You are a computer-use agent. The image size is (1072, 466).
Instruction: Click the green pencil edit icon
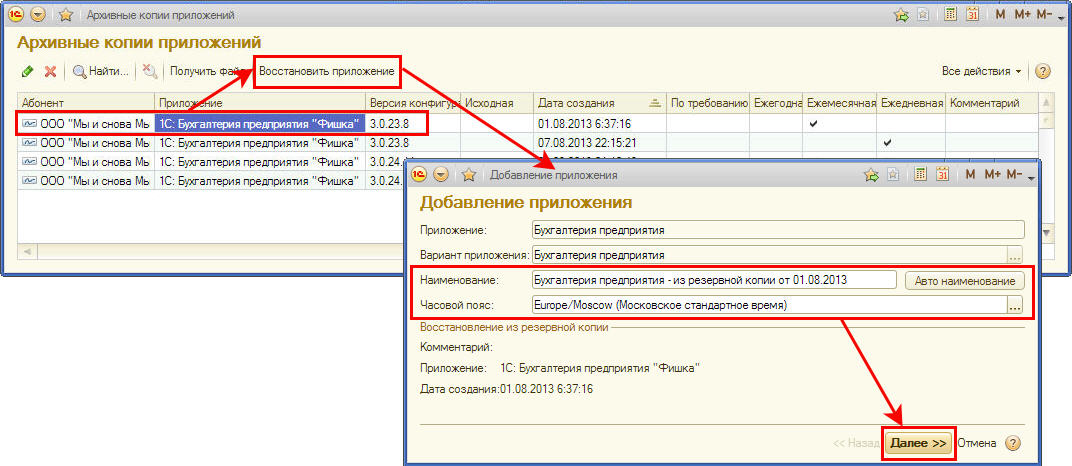pos(27,72)
